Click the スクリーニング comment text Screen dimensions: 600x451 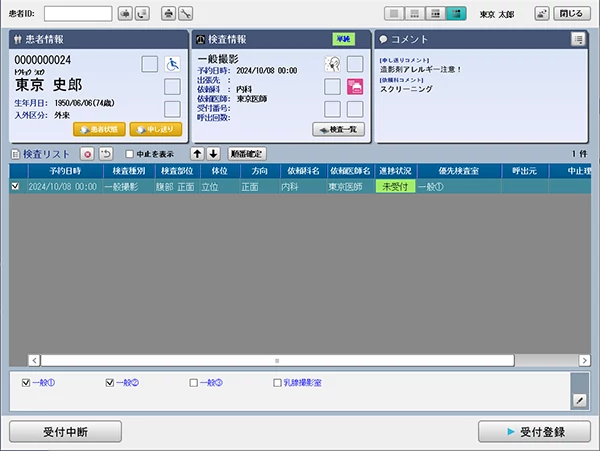point(406,89)
